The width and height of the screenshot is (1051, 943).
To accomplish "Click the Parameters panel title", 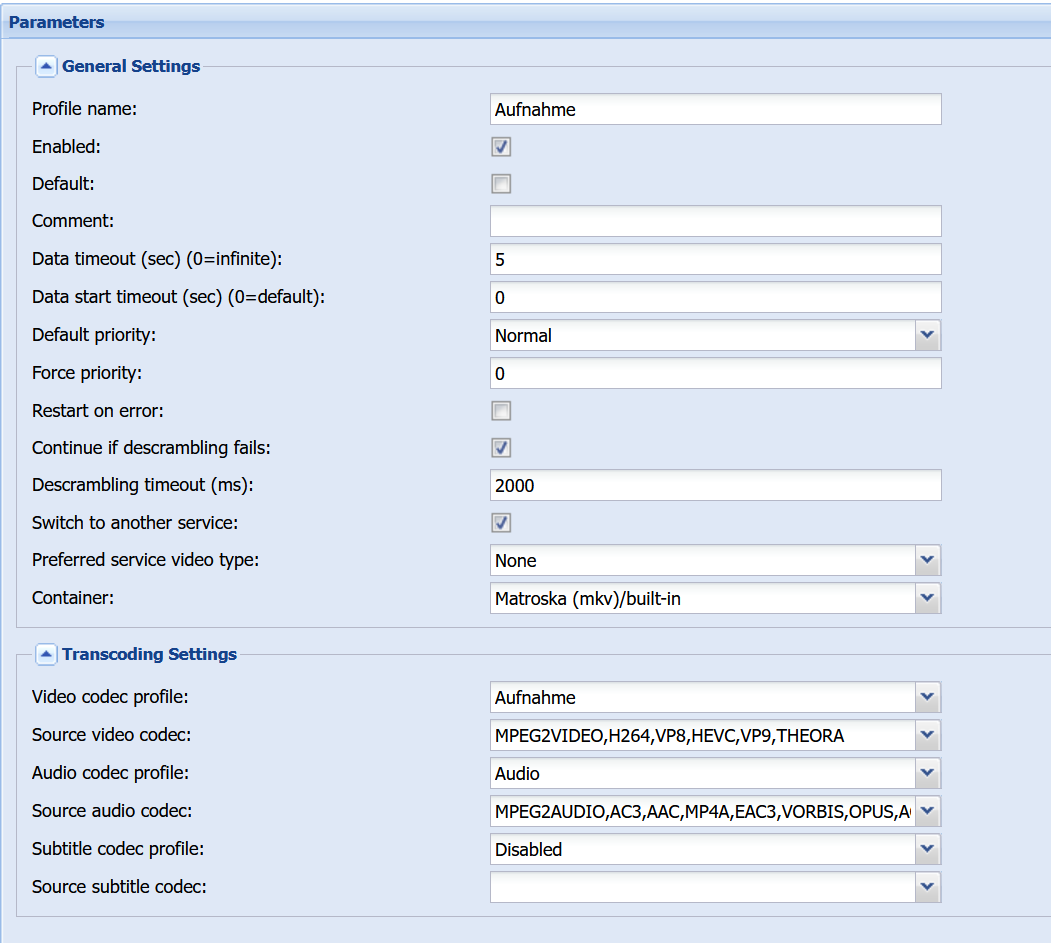I will point(56,22).
